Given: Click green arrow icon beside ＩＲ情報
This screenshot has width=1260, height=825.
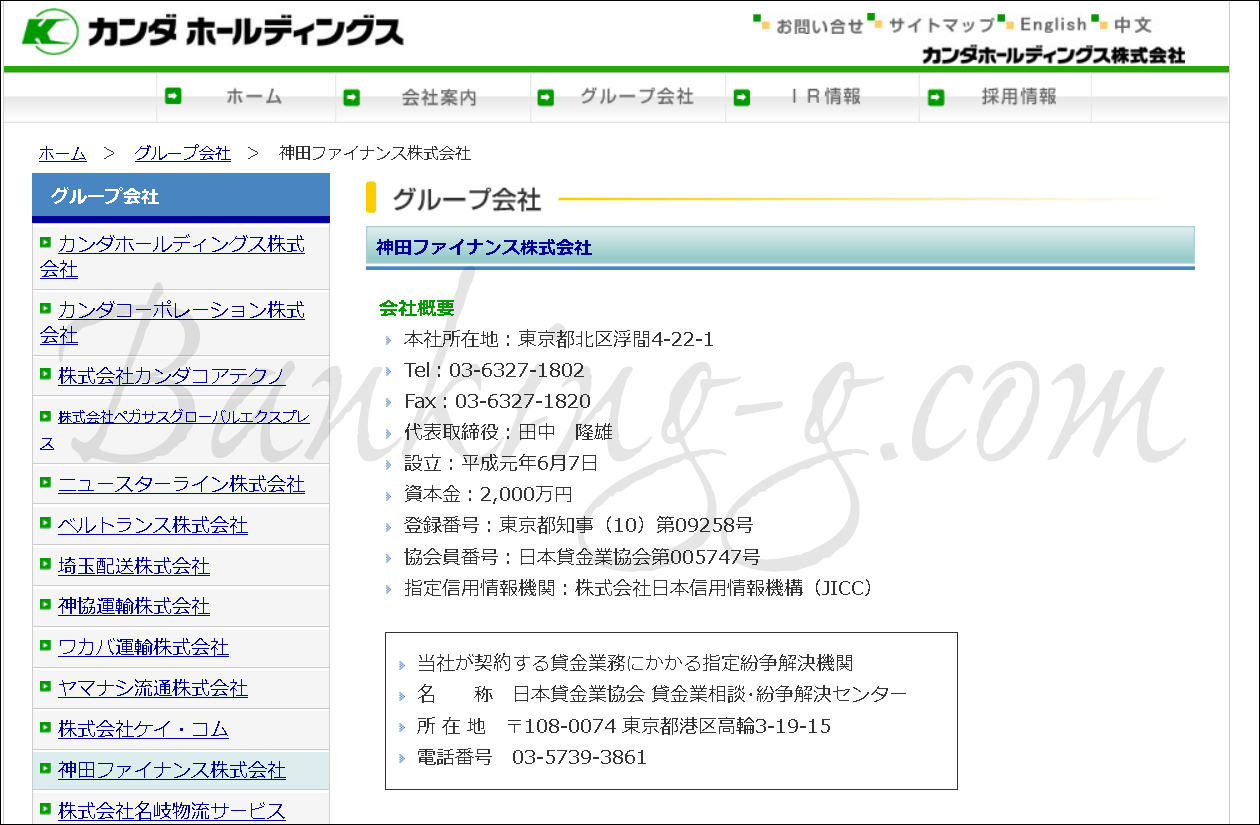Looking at the screenshot, I should click(741, 97).
